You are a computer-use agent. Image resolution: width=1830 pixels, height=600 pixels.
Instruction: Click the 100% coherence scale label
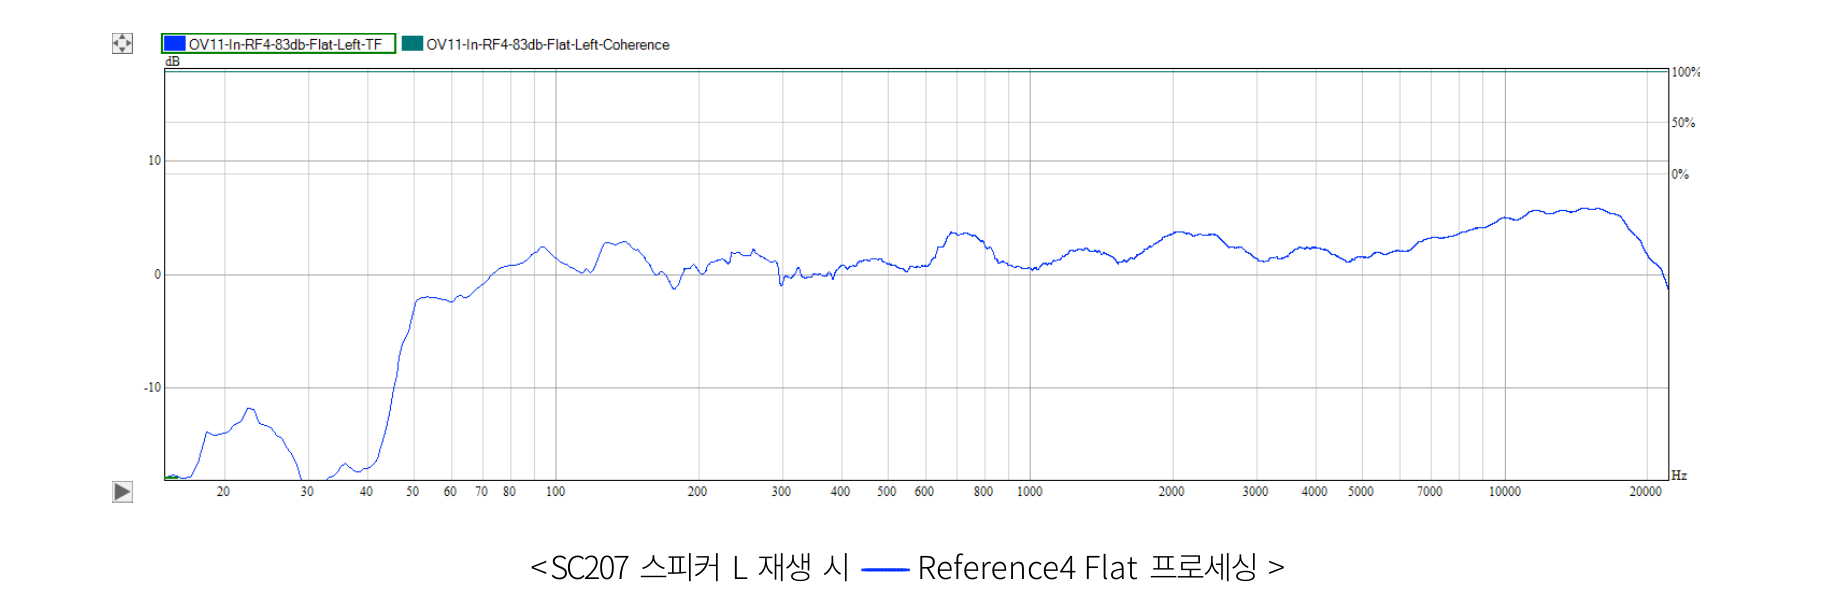click(x=1685, y=72)
